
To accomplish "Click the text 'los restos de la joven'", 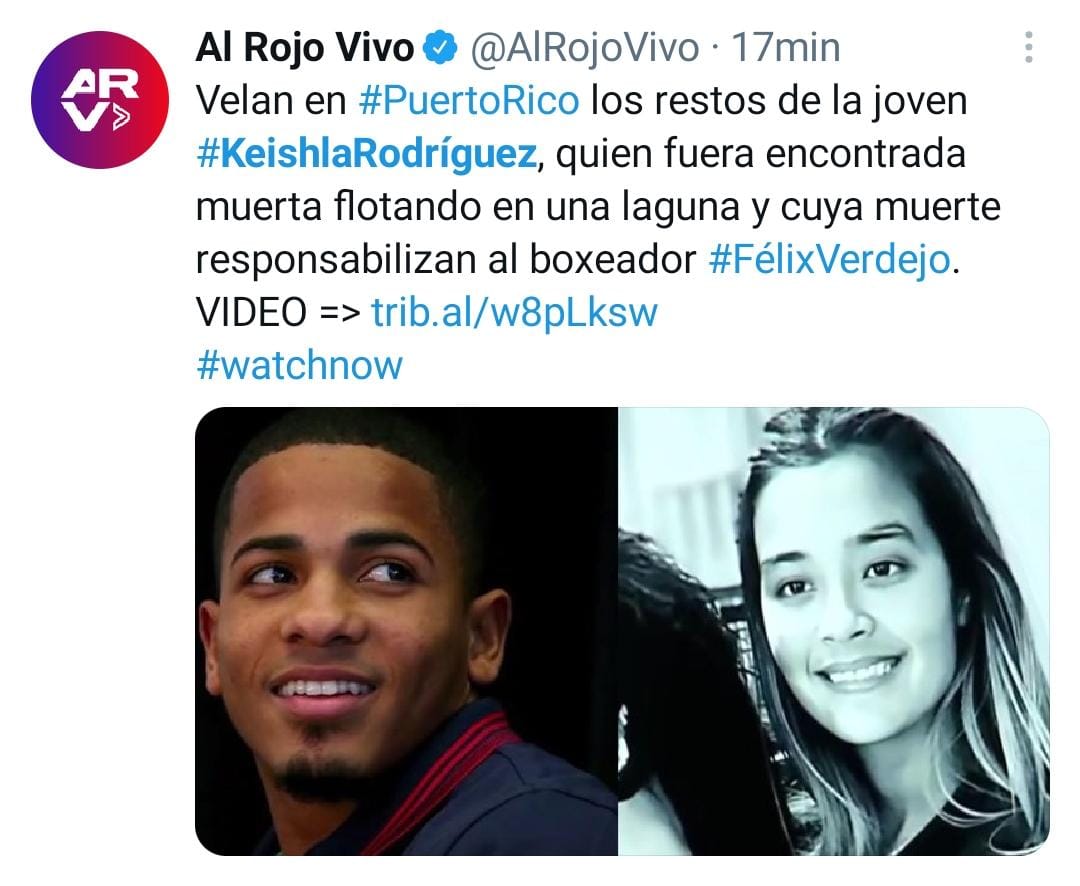I will coord(779,101).
